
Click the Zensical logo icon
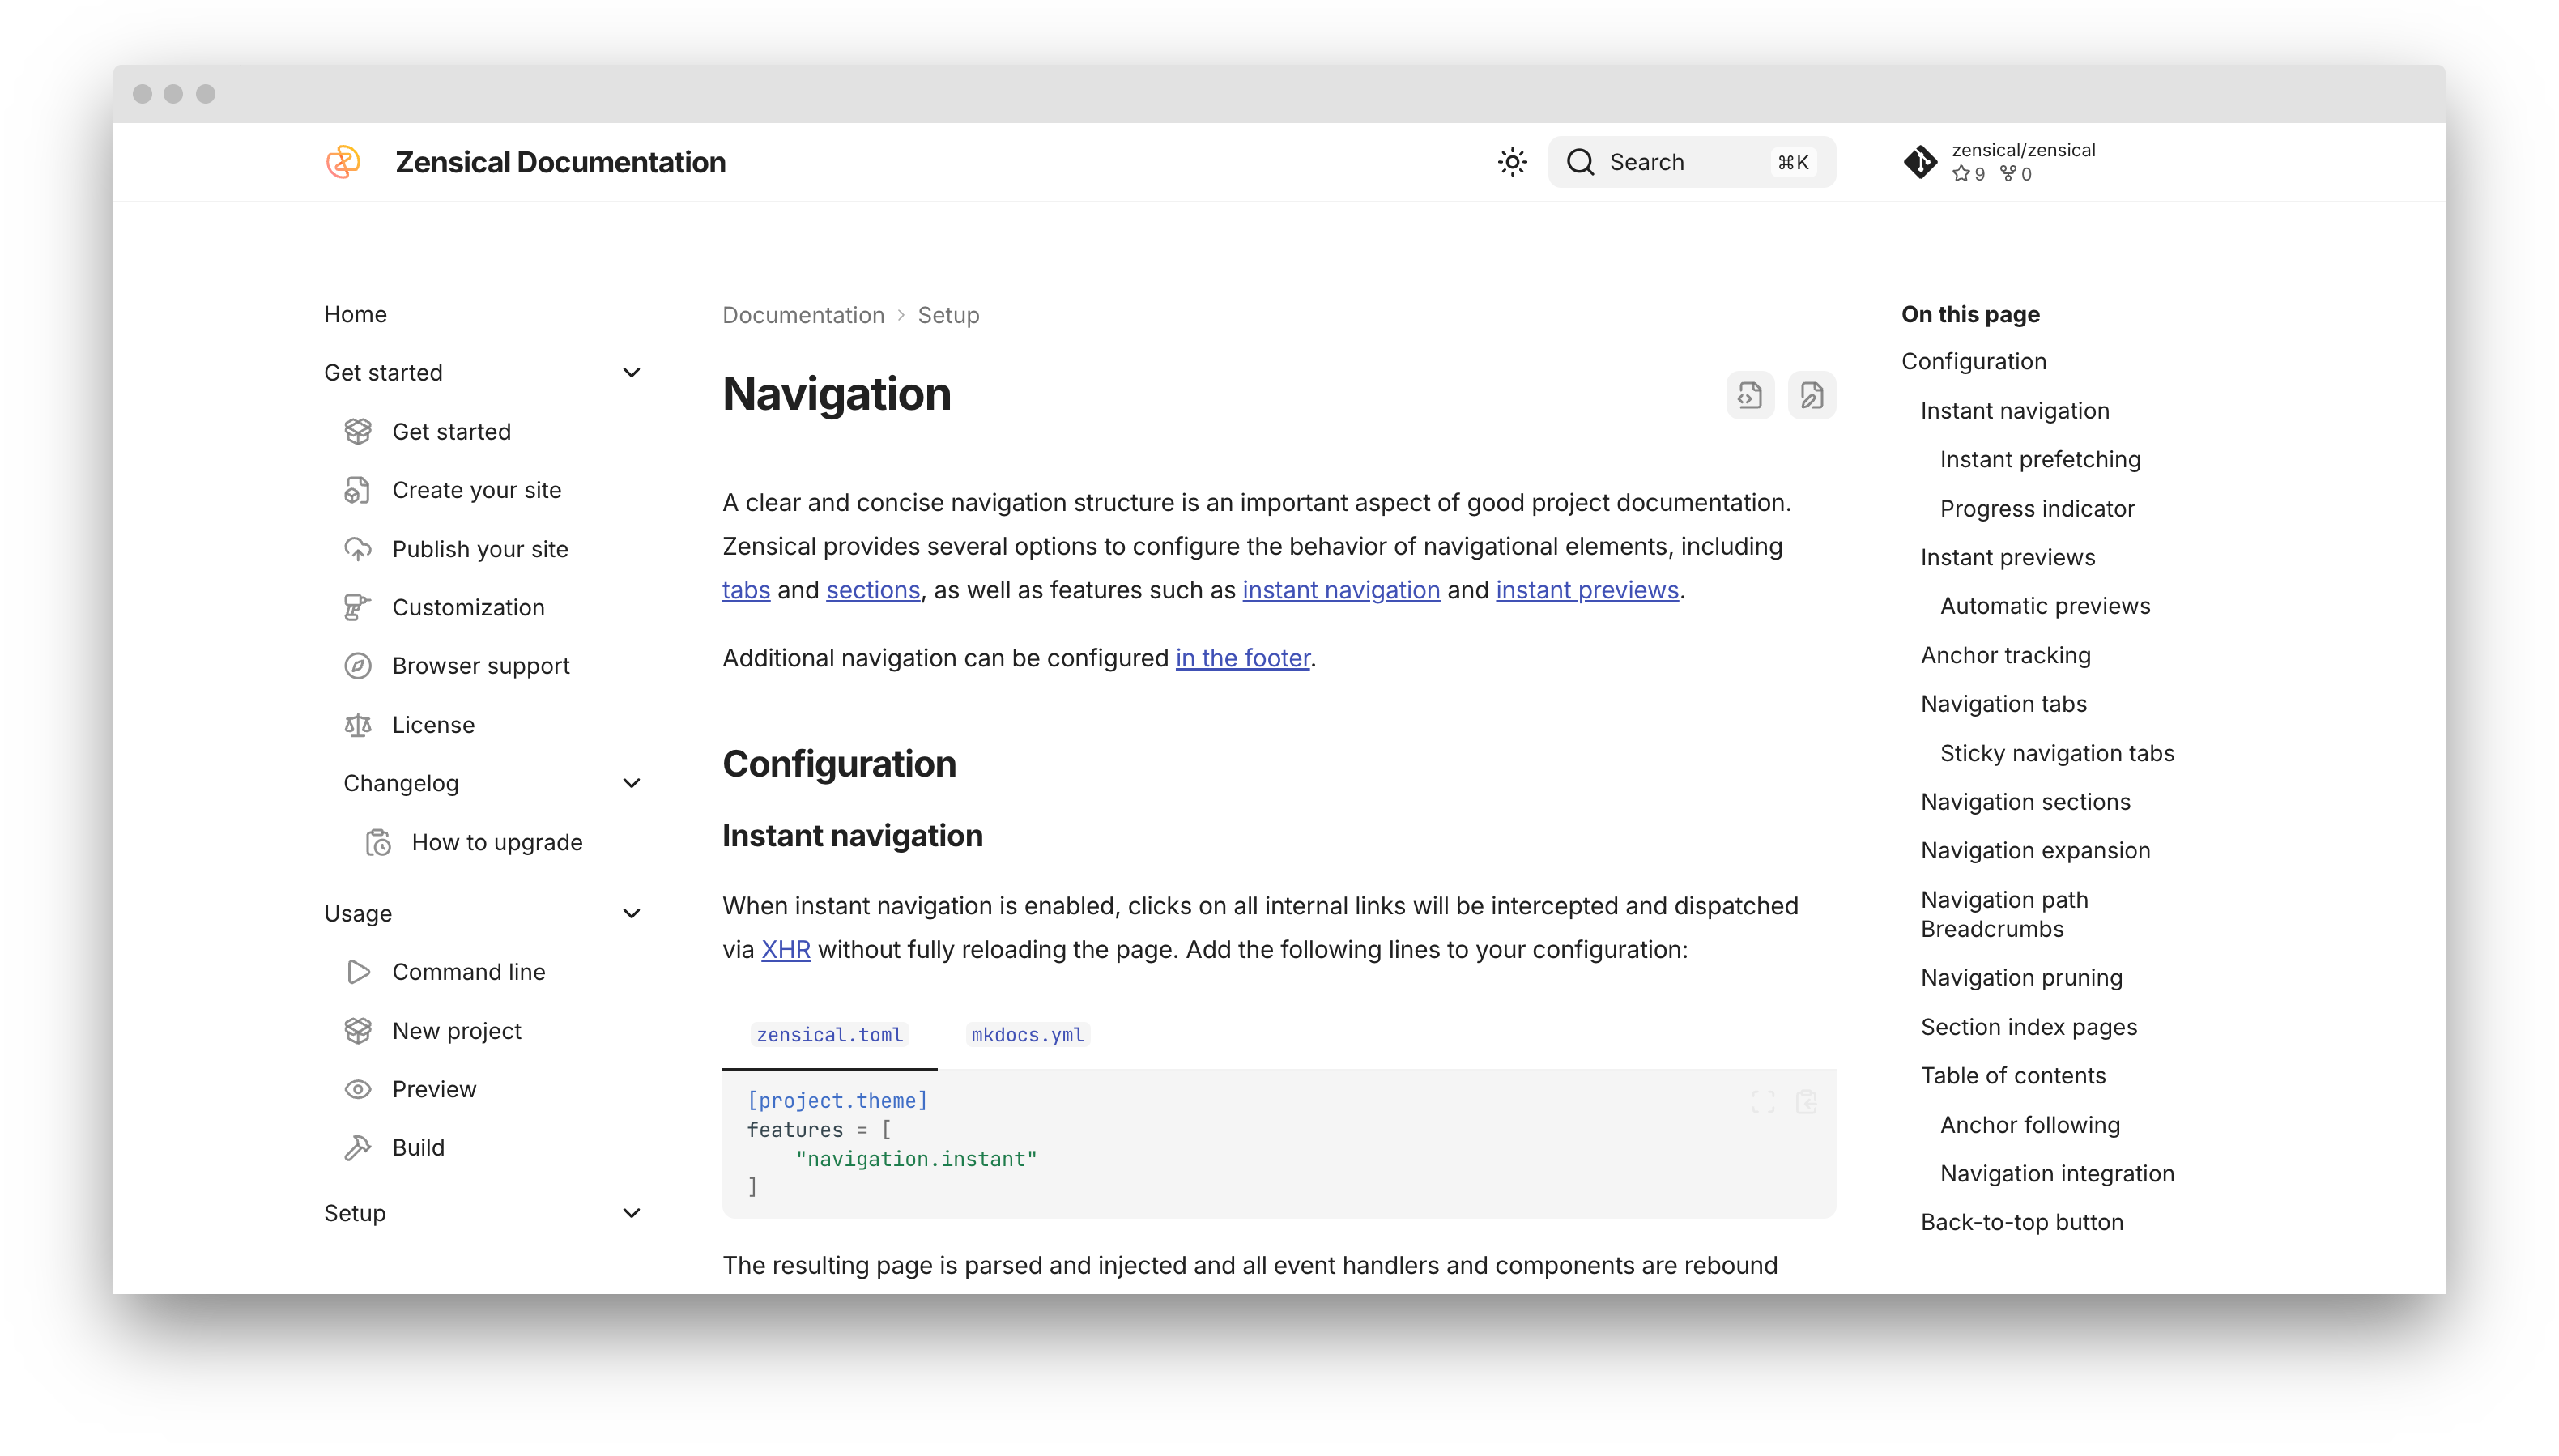(x=343, y=162)
